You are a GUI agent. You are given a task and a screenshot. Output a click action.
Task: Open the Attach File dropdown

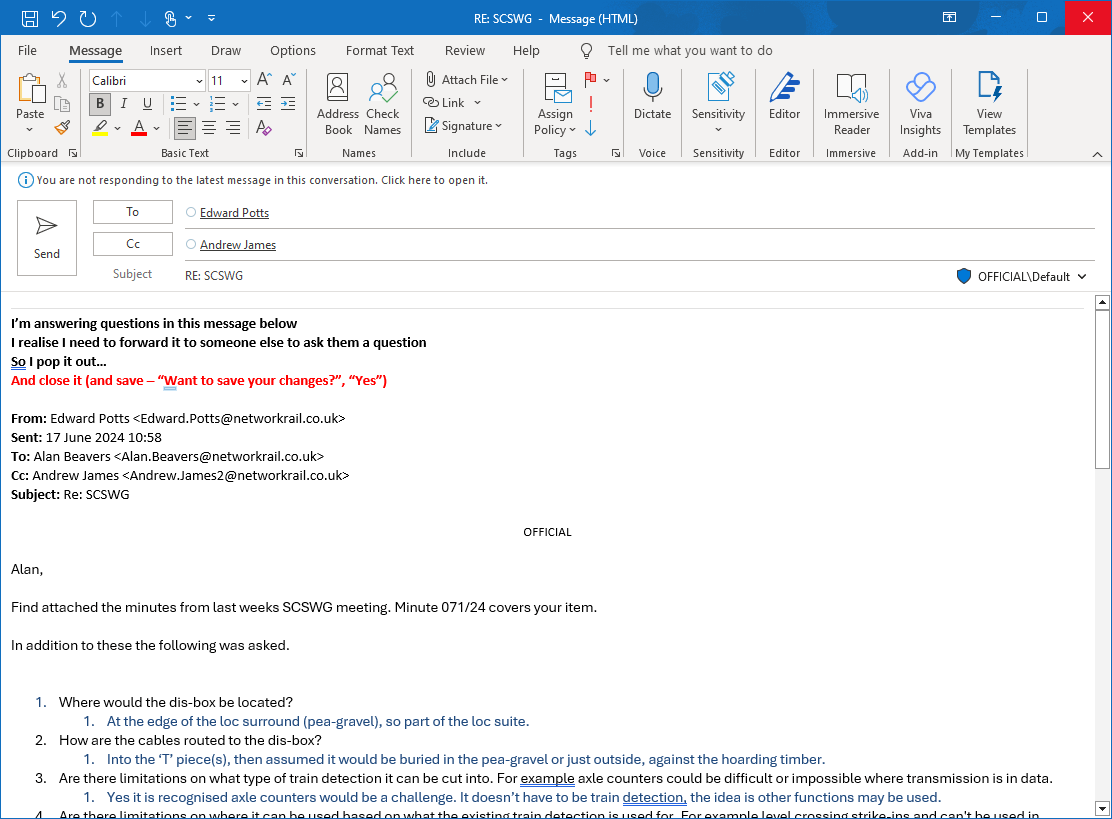(467, 79)
